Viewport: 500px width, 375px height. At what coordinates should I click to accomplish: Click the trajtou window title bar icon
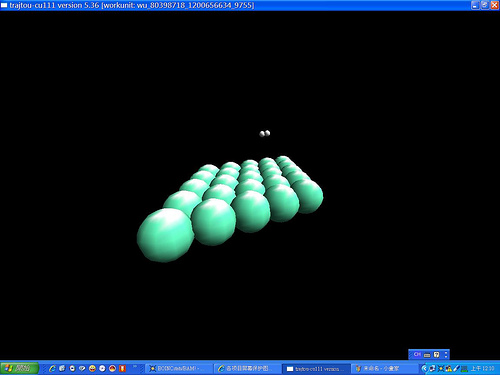(x=4, y=5)
